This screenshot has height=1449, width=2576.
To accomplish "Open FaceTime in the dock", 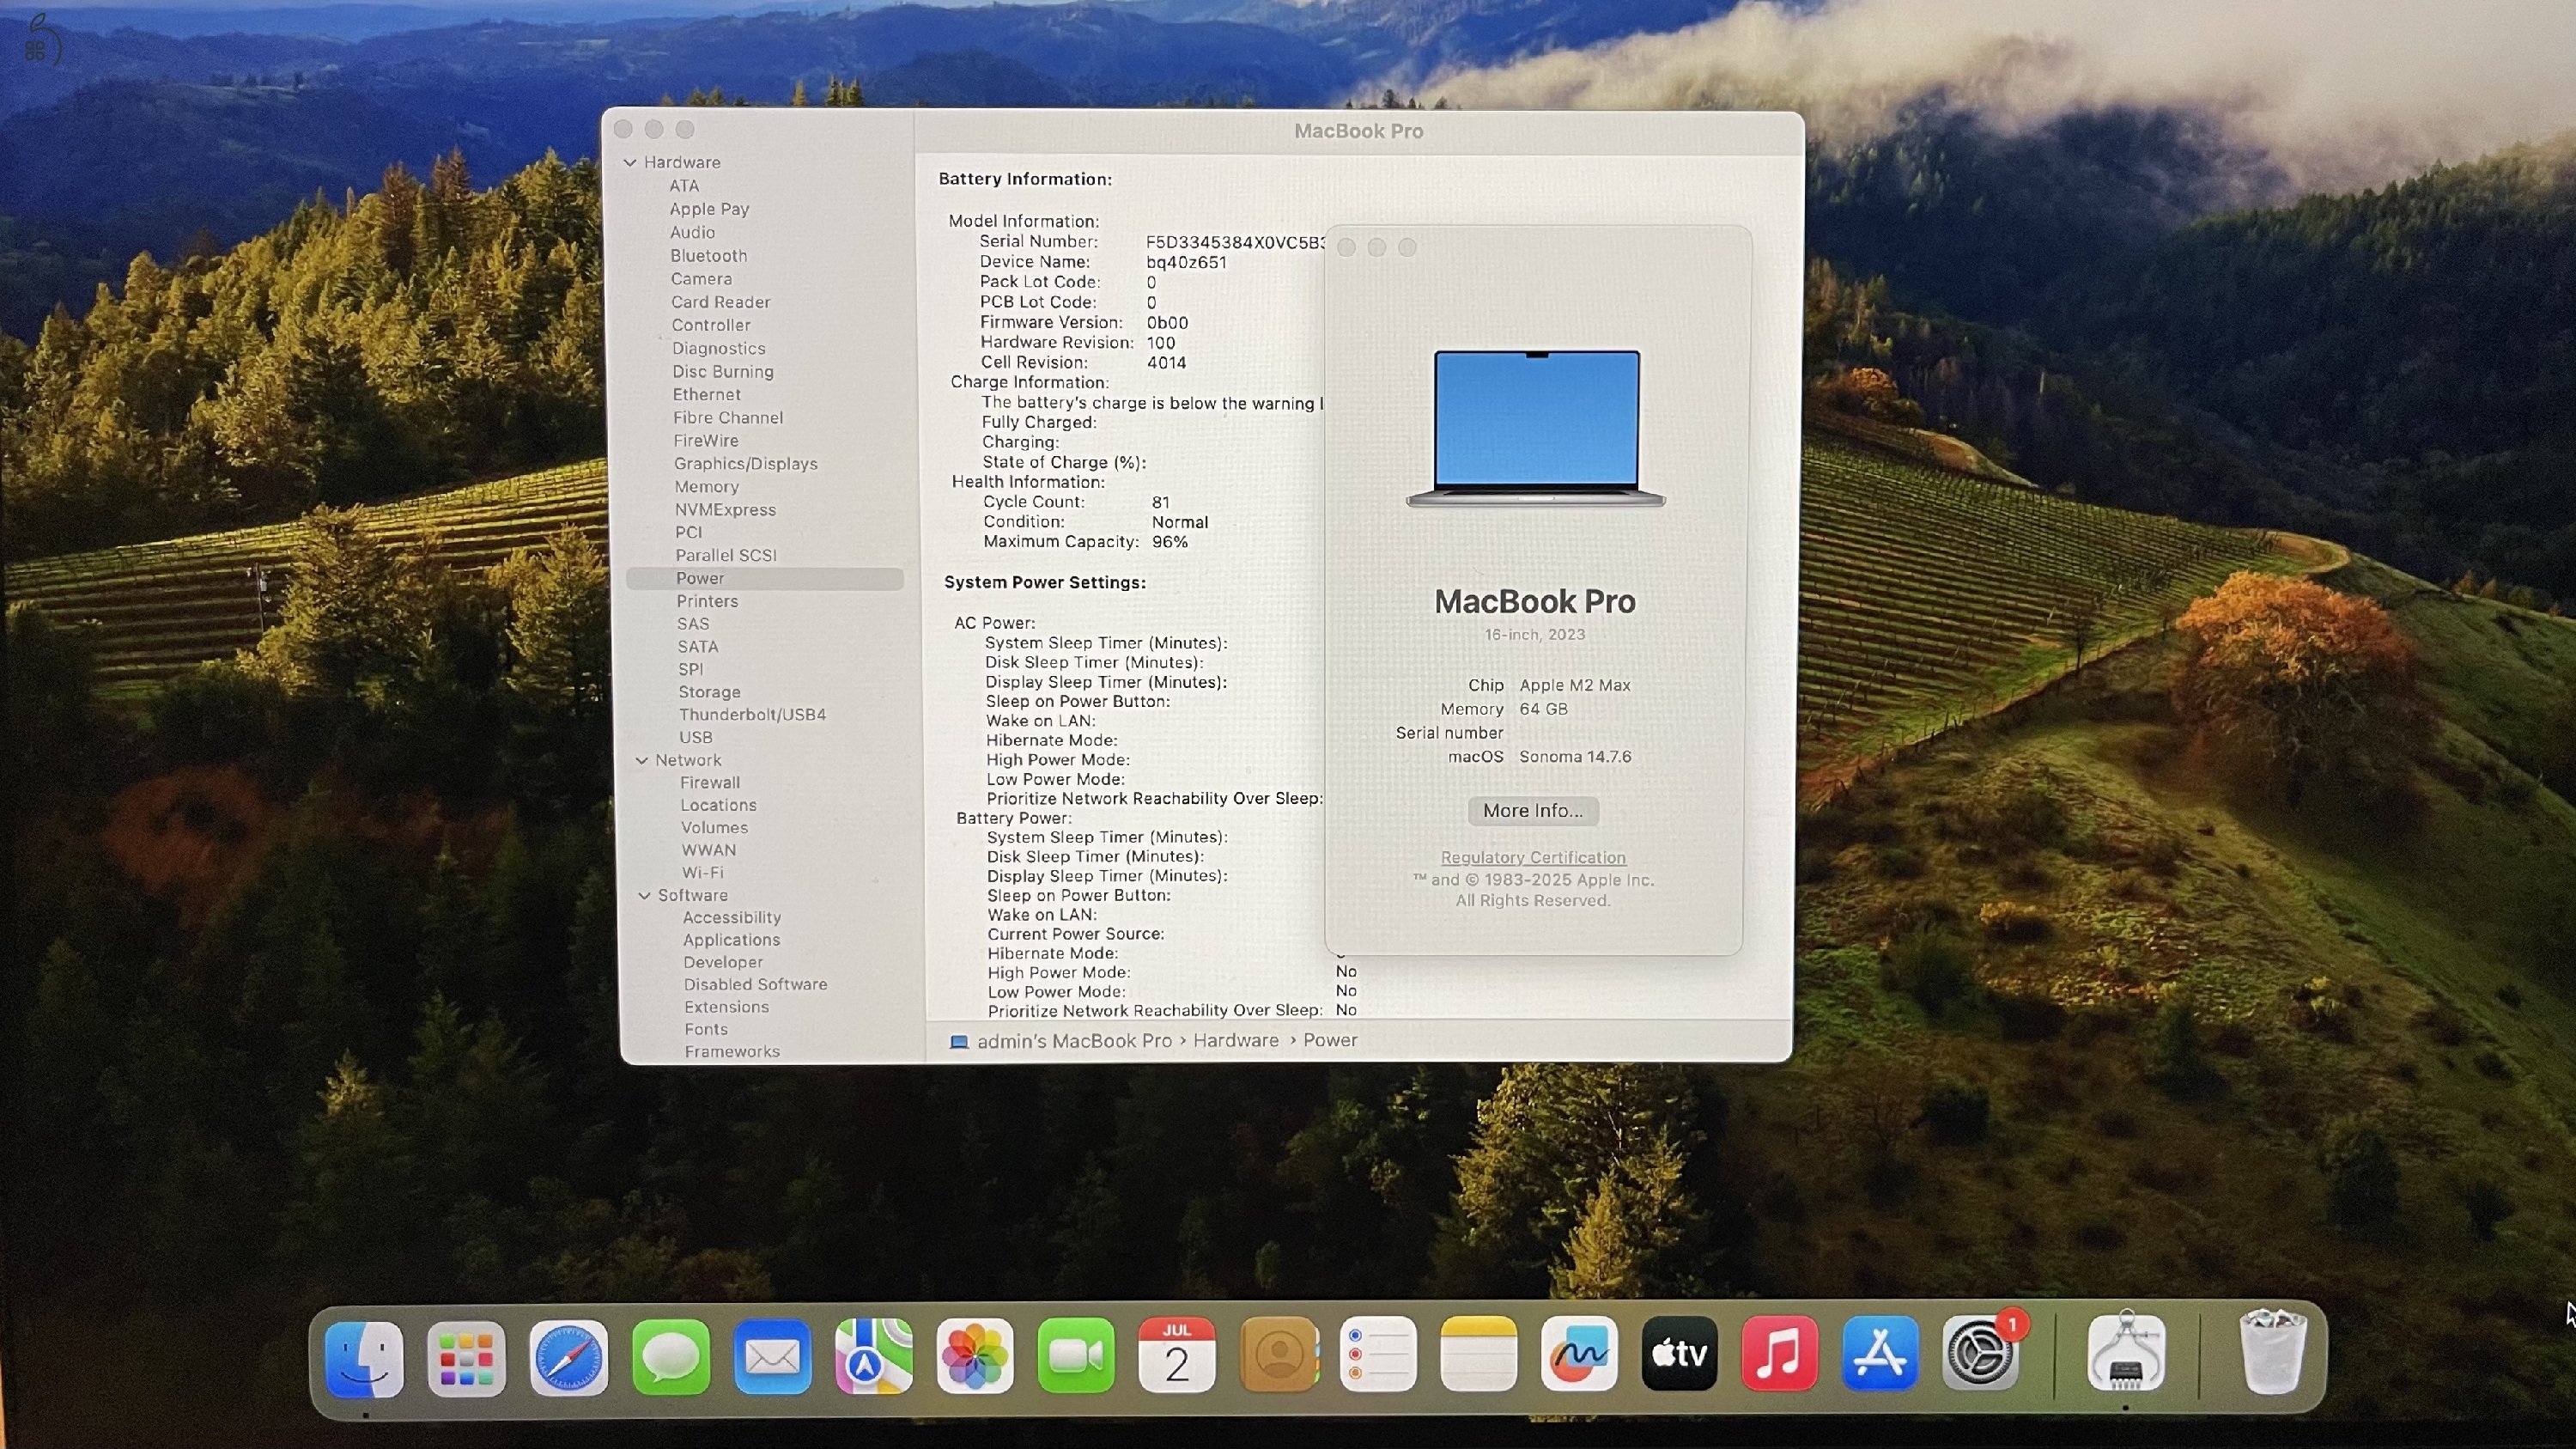I will 1076,1356.
